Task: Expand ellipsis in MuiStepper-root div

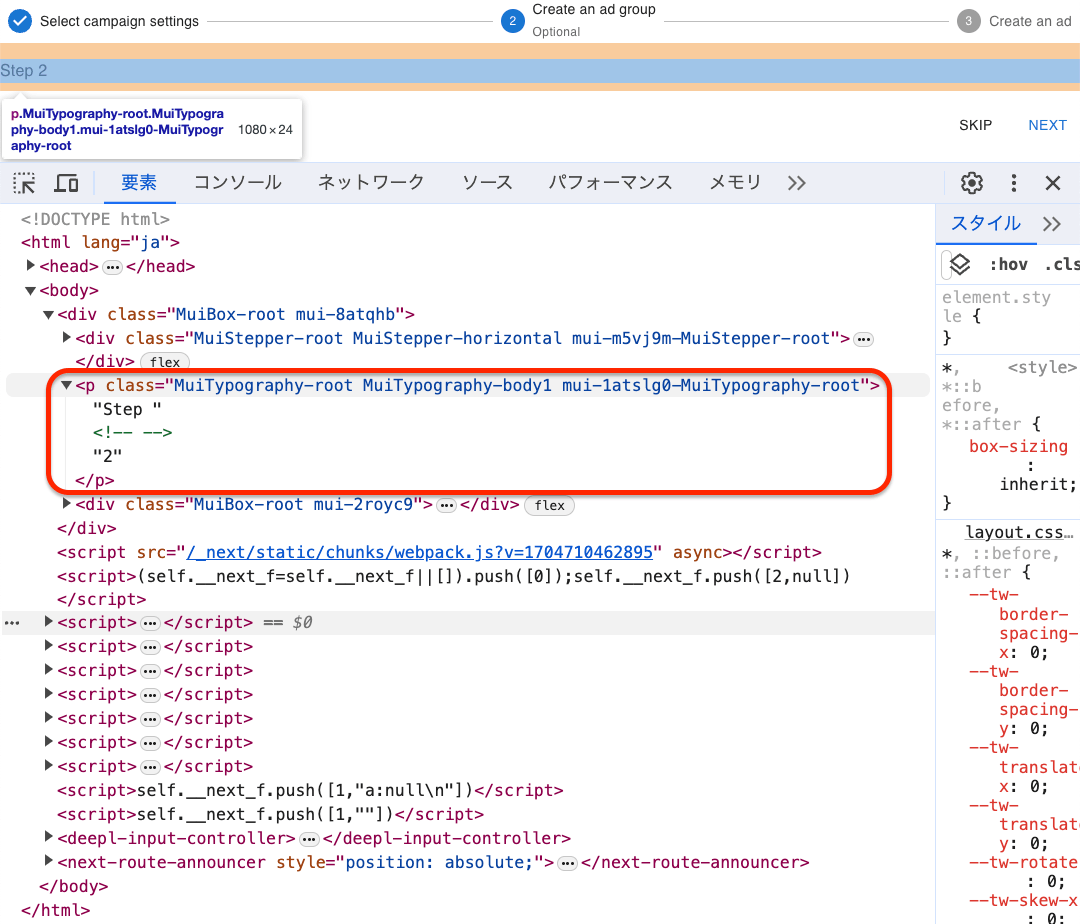Action: click(863, 339)
